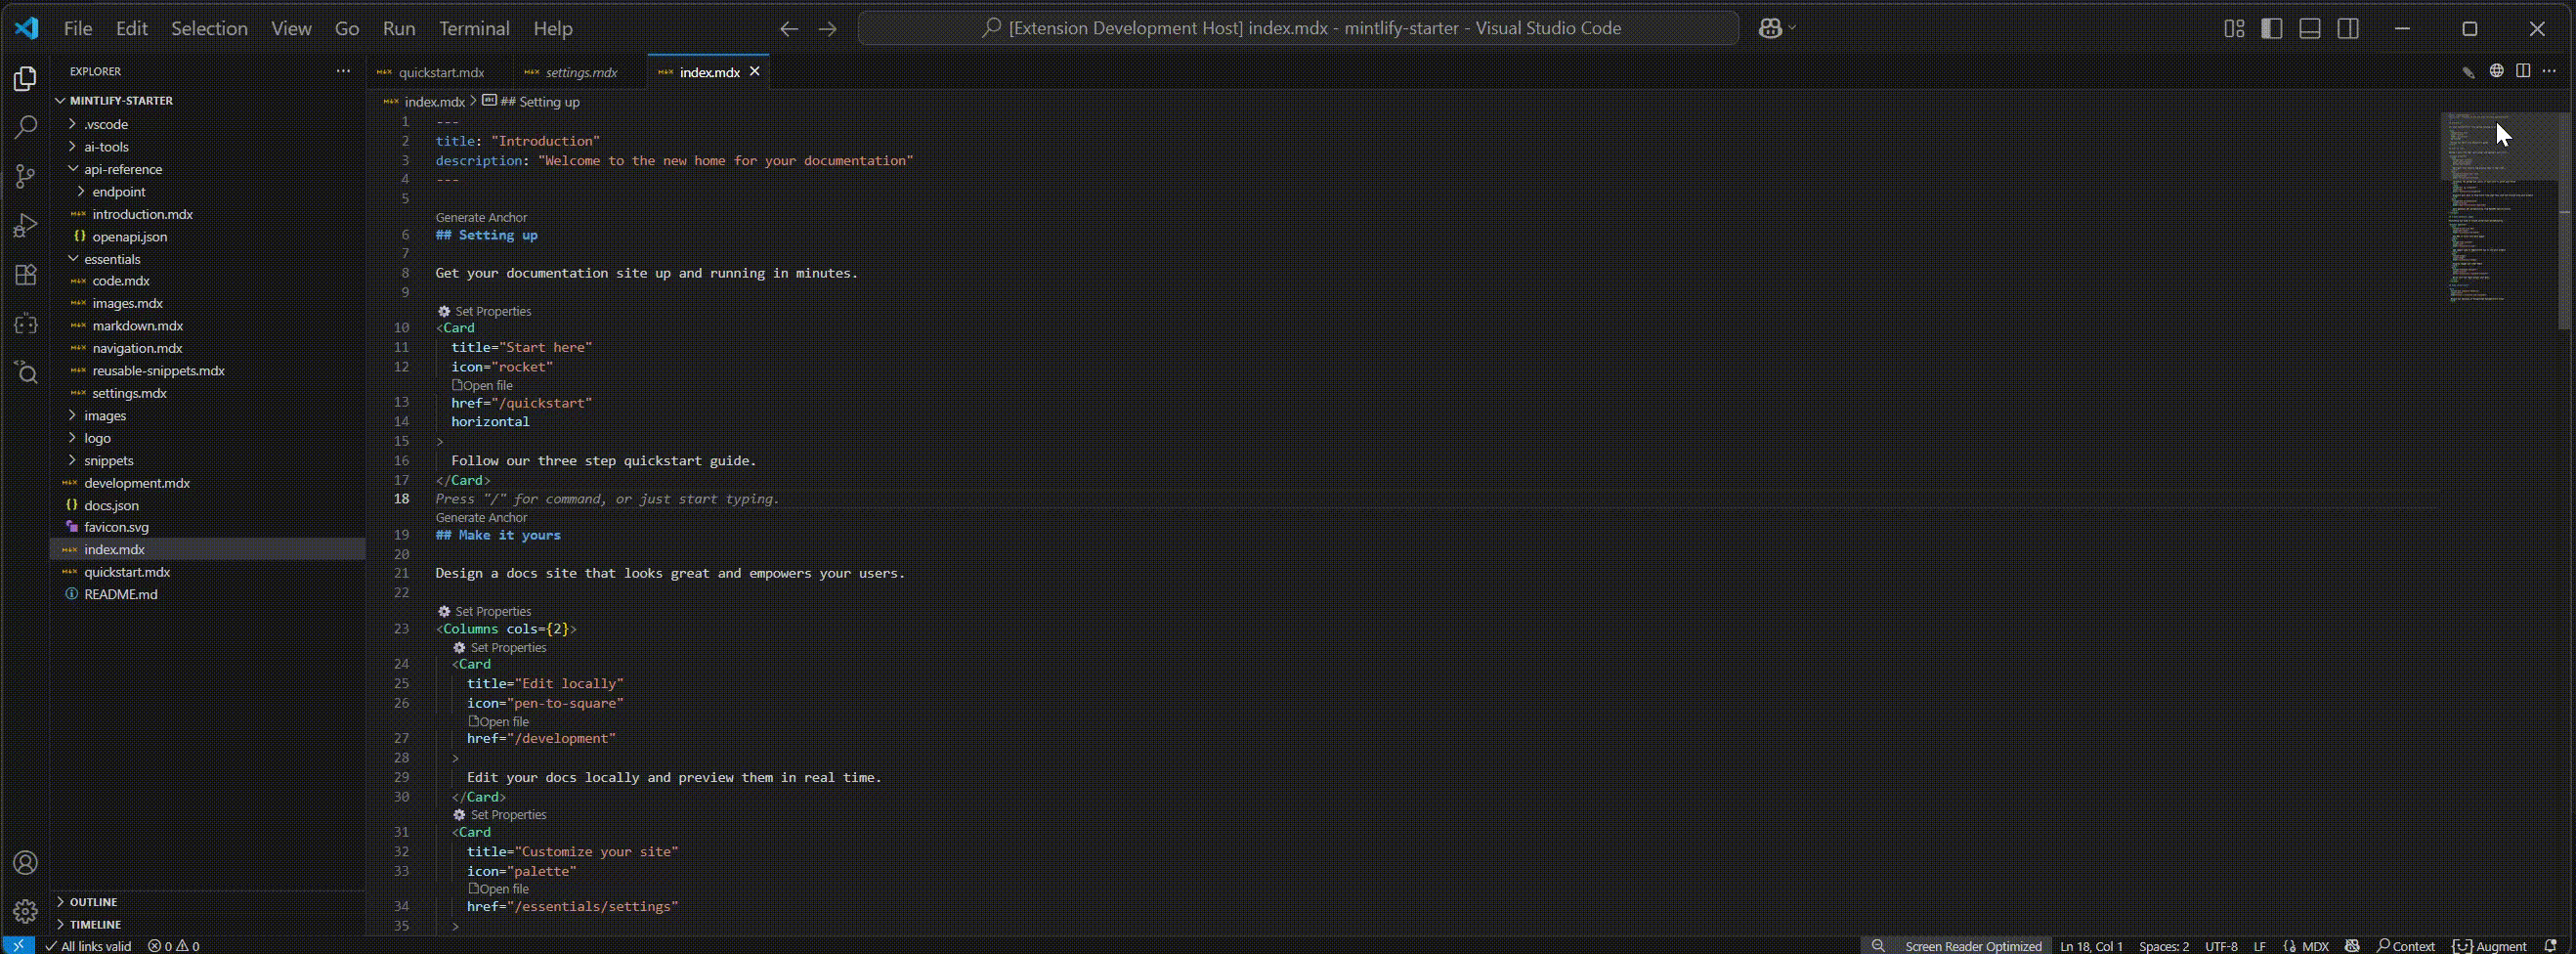
Task: Open the File menu
Action: (78, 29)
